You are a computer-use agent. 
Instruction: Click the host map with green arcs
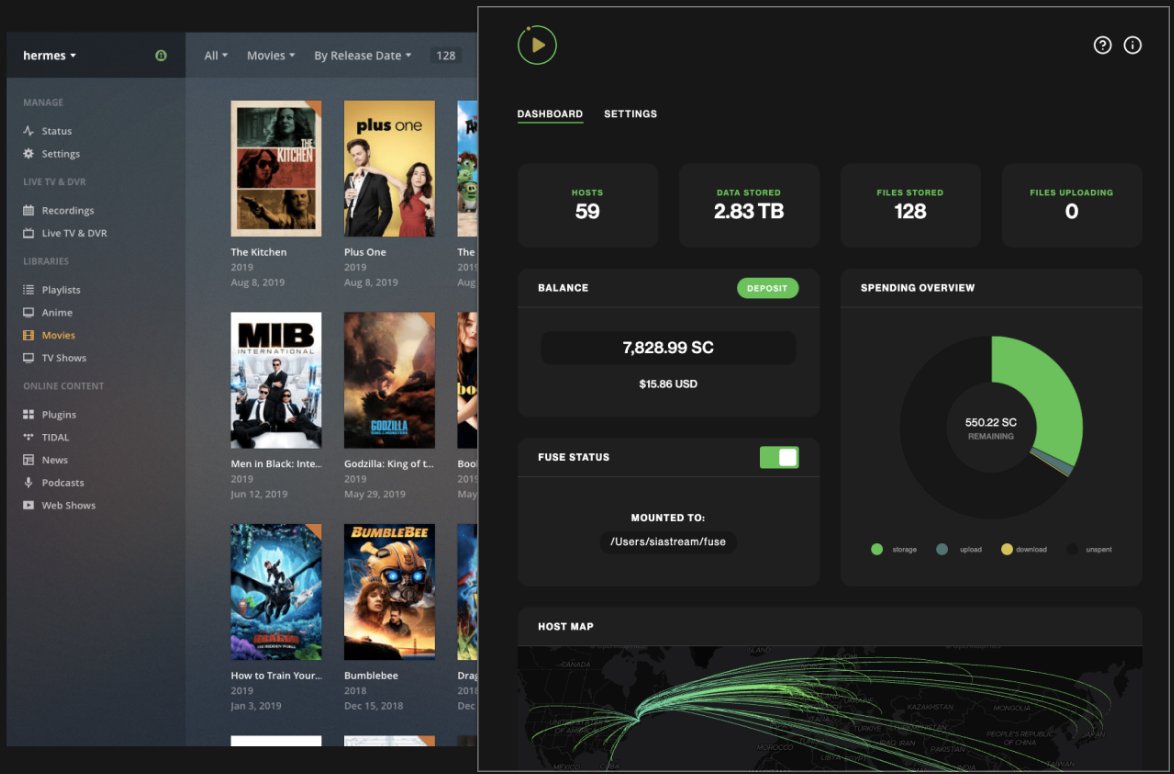(830, 708)
